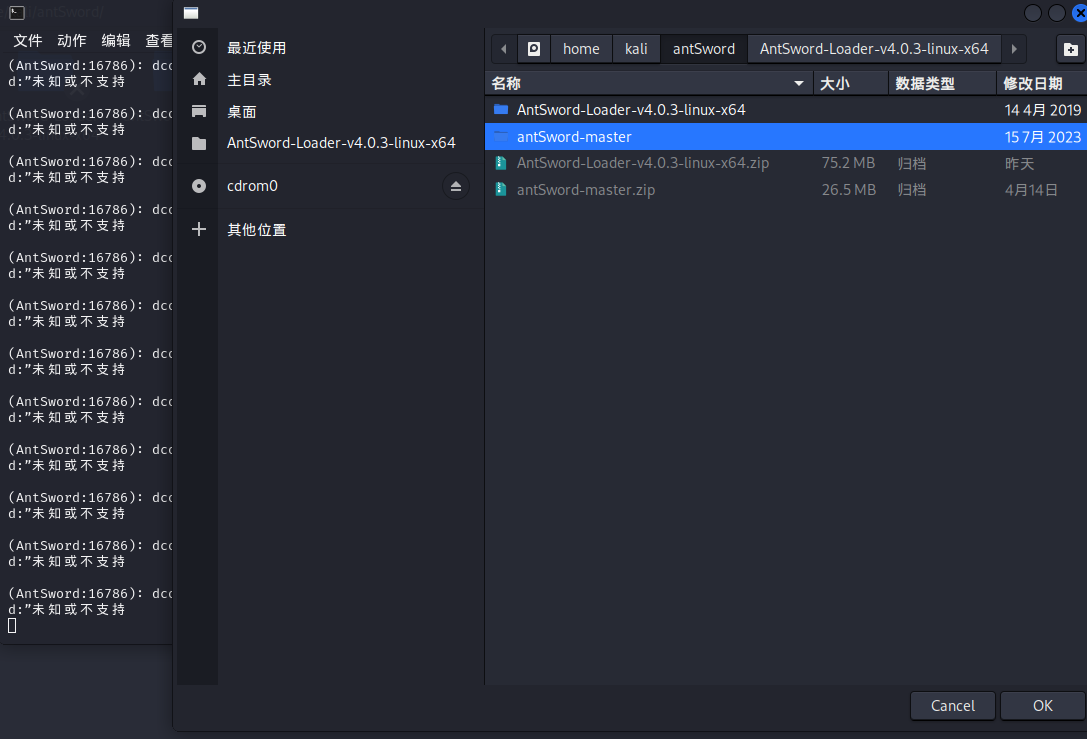Click the 归档 type cell for antSword-master.zip
1087x739 pixels.
(x=912, y=190)
